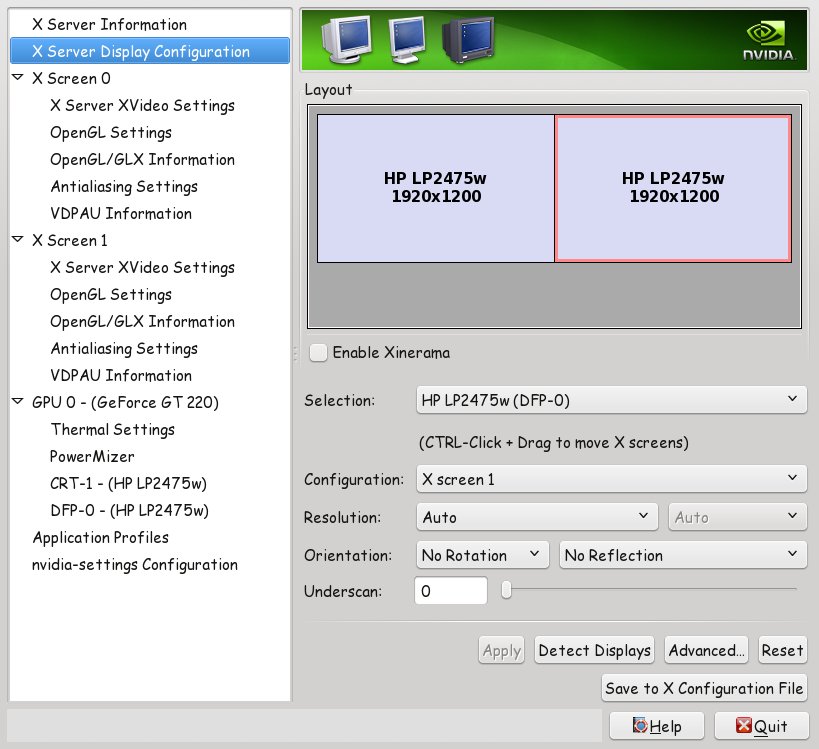The height and width of the screenshot is (749, 819).
Task: Click the Reset button
Action: [782, 650]
